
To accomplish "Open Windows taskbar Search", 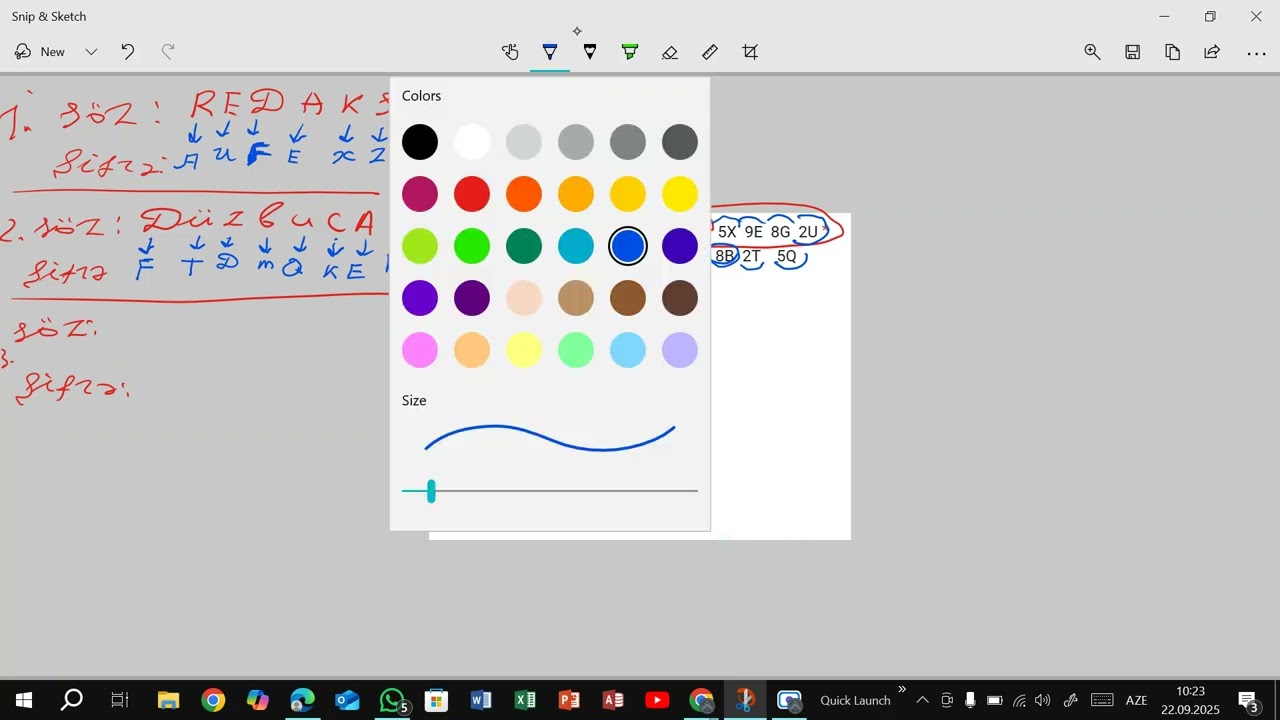I will 72,700.
